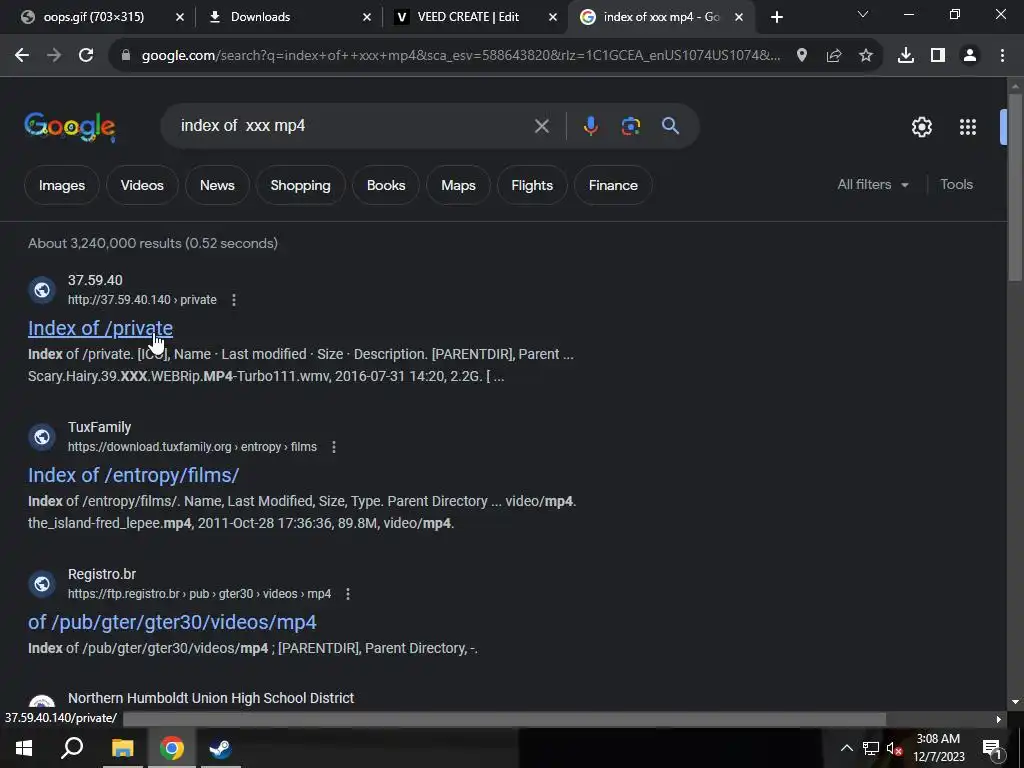The width and height of the screenshot is (1024, 768).
Task: Share this page via share icon
Action: coord(834,56)
